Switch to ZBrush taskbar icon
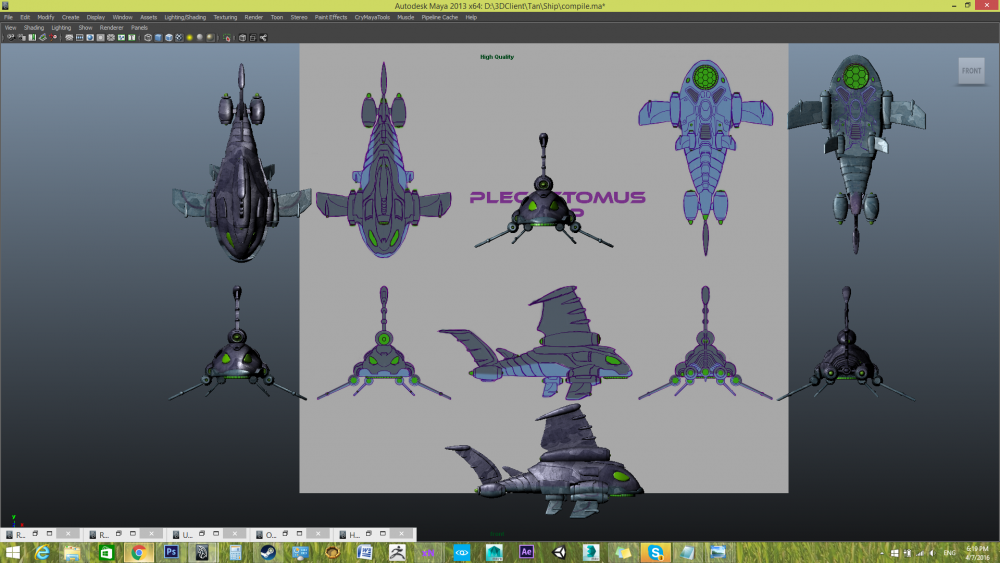1000x563 pixels. click(x=396, y=552)
